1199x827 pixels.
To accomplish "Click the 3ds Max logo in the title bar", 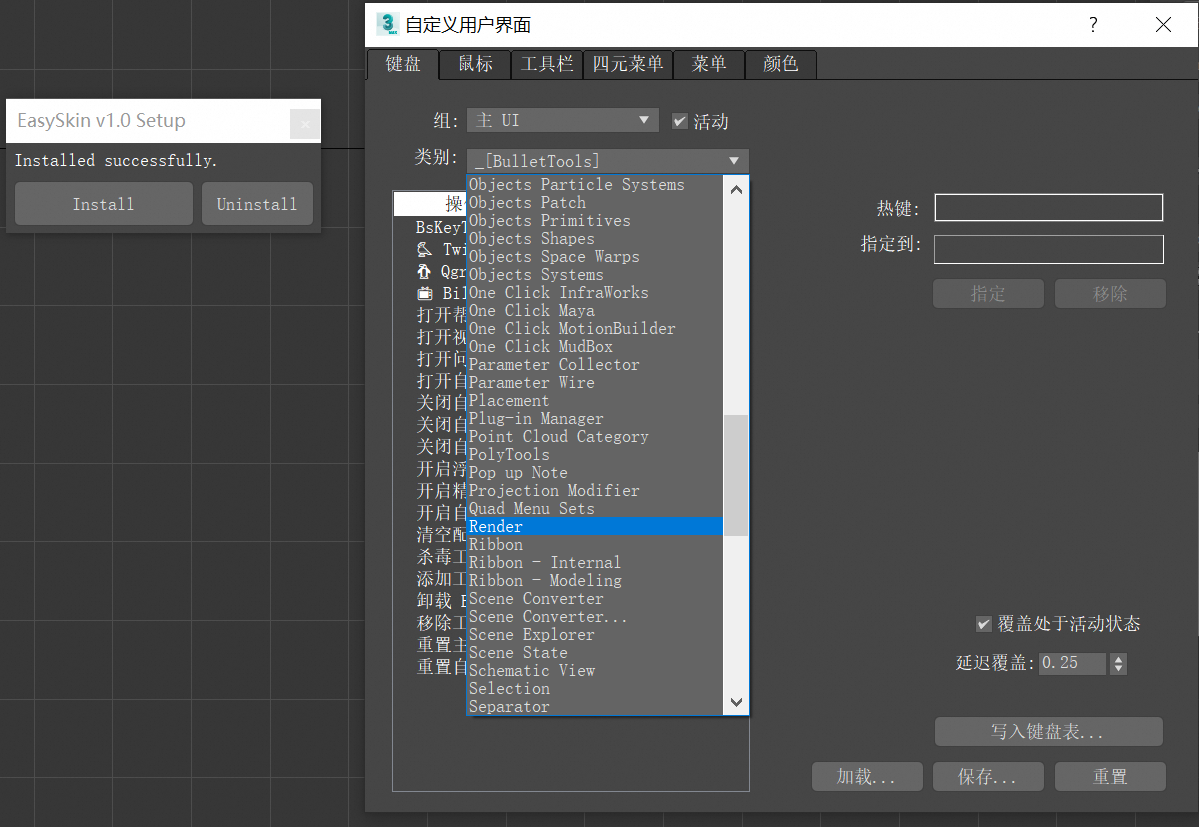I will tap(388, 23).
